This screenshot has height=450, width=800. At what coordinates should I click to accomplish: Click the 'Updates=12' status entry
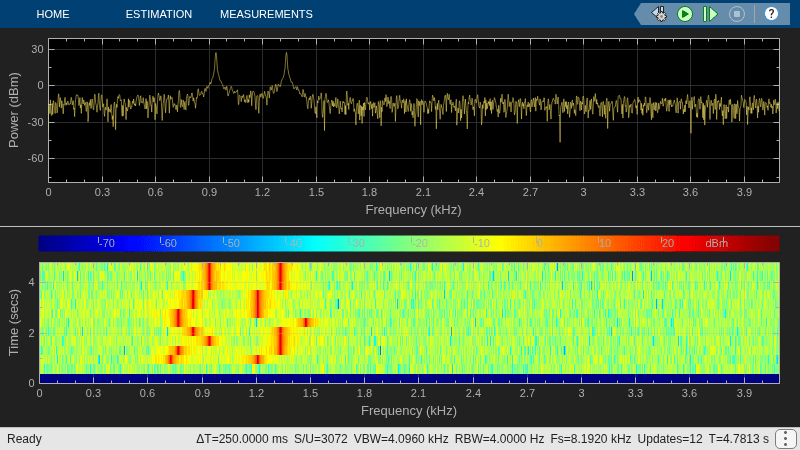(x=670, y=439)
